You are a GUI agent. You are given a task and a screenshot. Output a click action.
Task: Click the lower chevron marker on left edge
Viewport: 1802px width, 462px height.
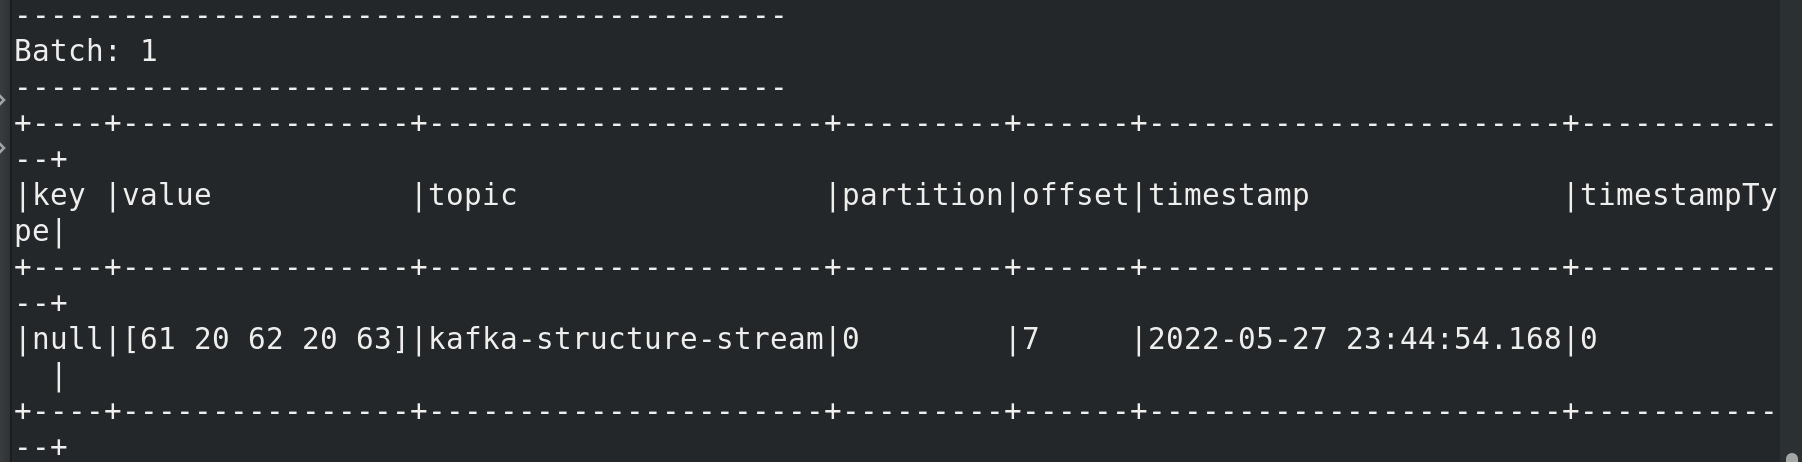point(3,149)
